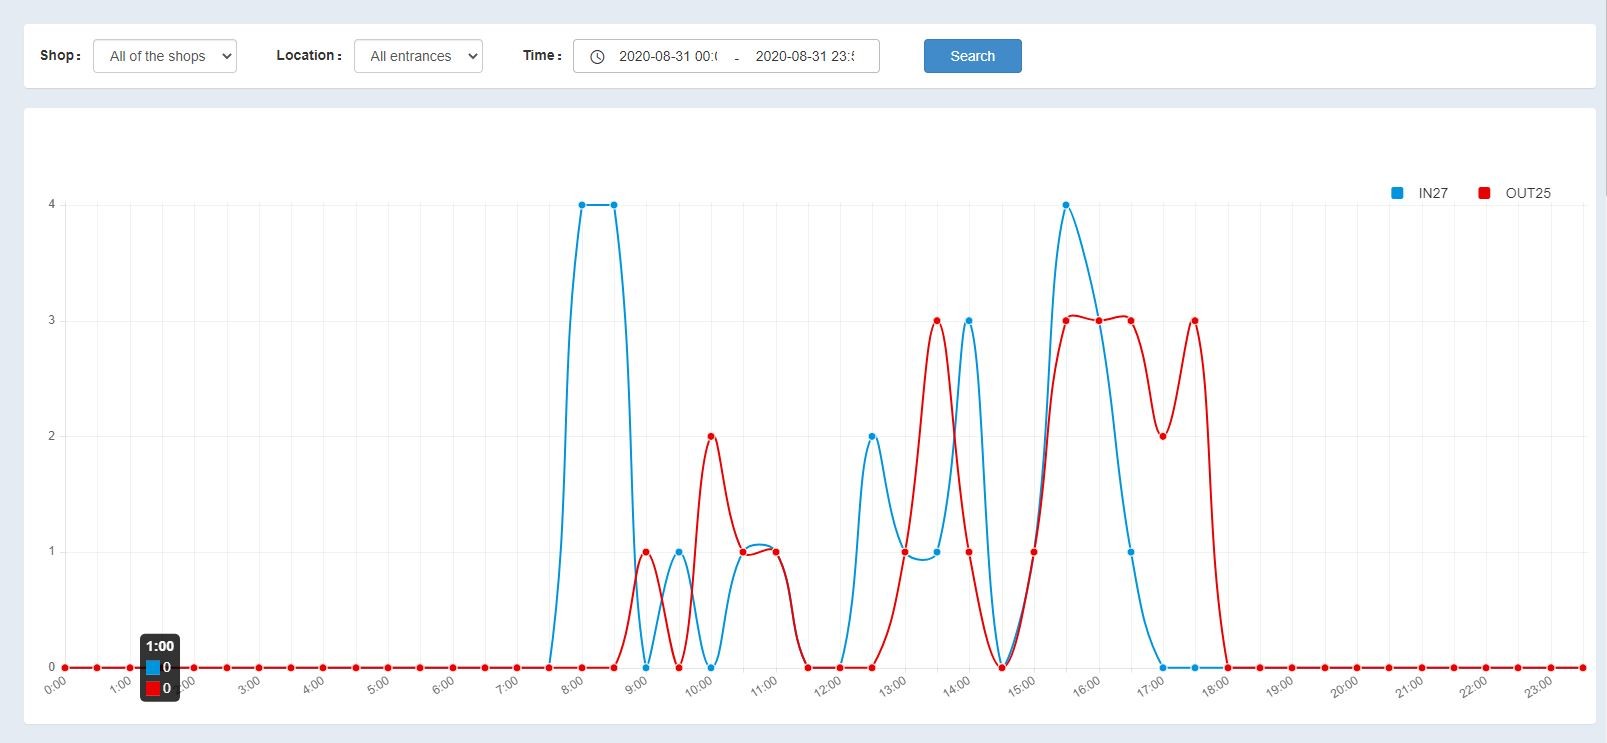1607x743 pixels.
Task: Open the Shop dropdown list
Action: [165, 56]
